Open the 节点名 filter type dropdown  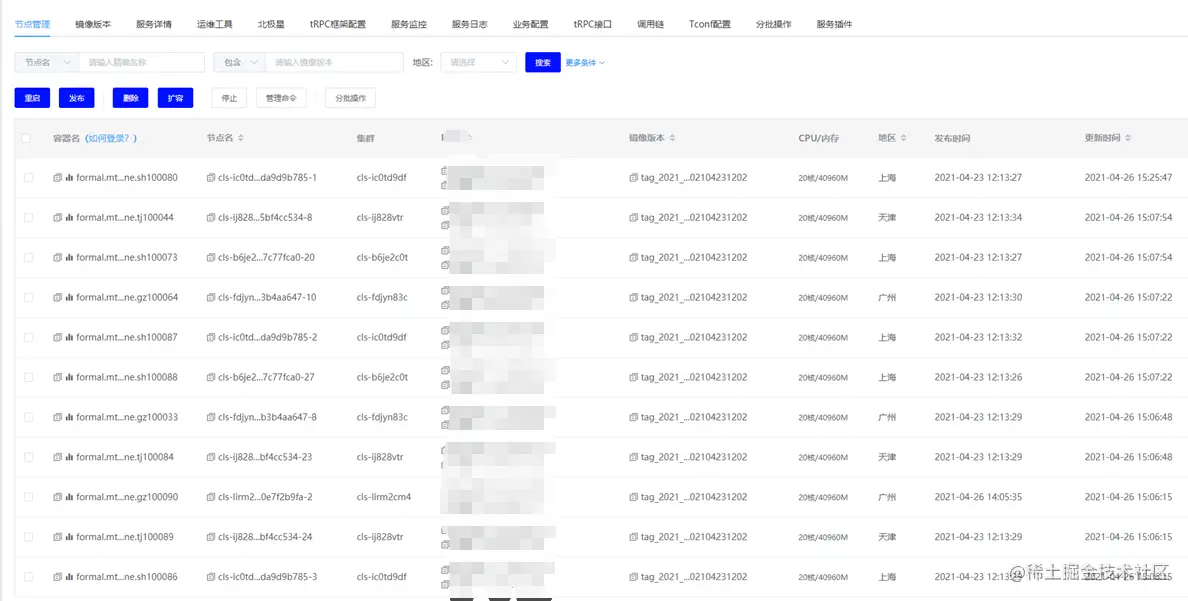46,62
